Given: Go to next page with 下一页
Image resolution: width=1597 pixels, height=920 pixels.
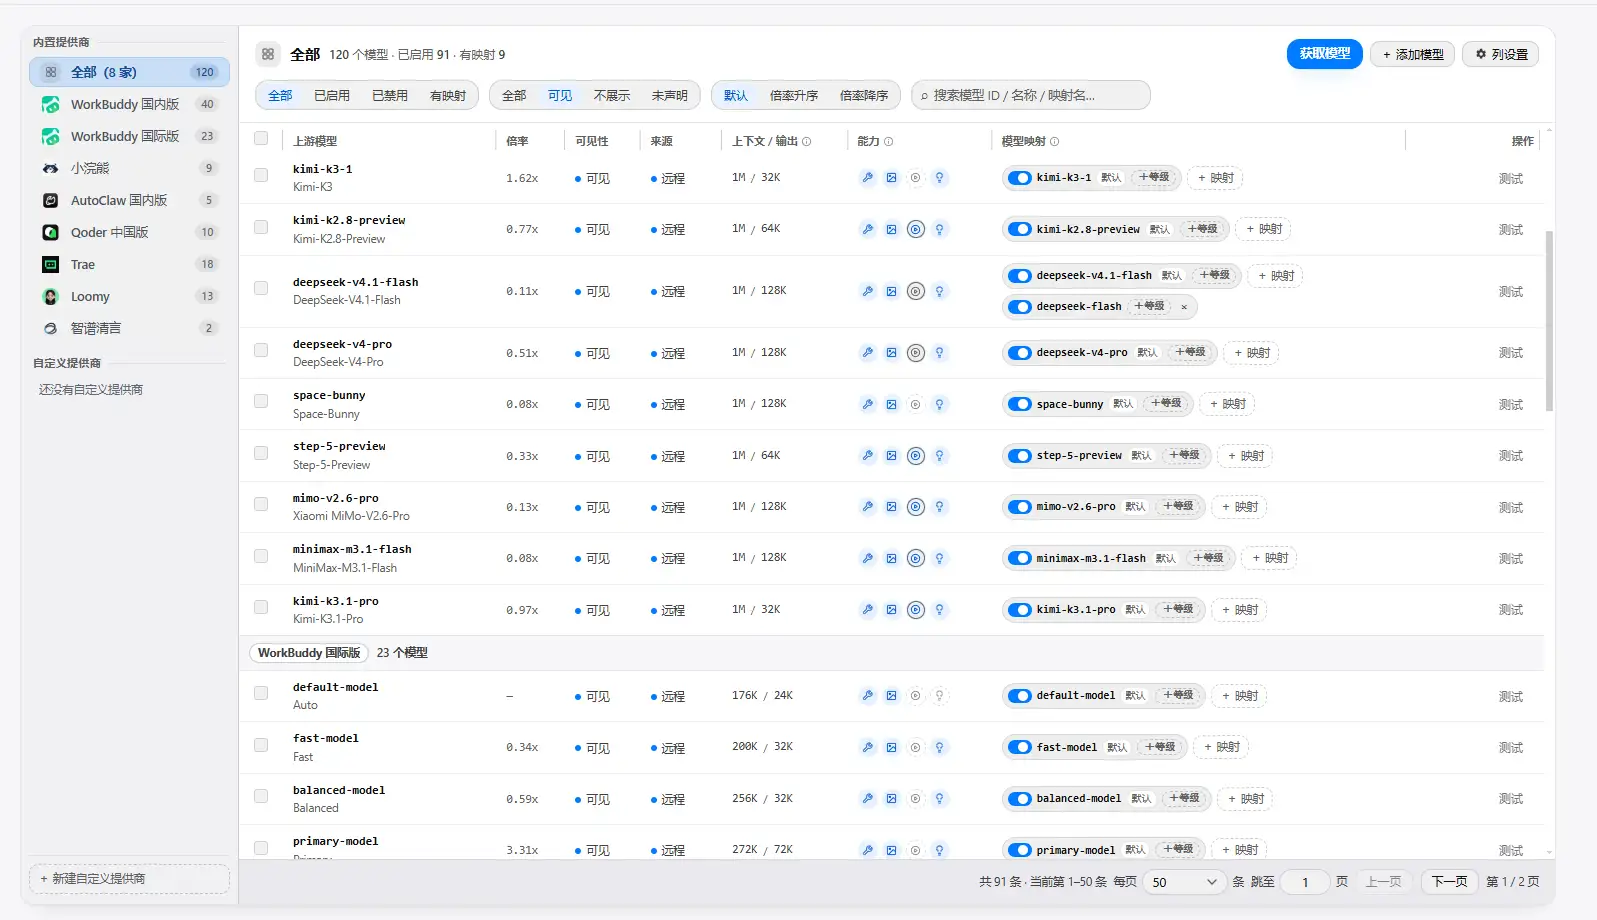Looking at the screenshot, I should click(1450, 881).
